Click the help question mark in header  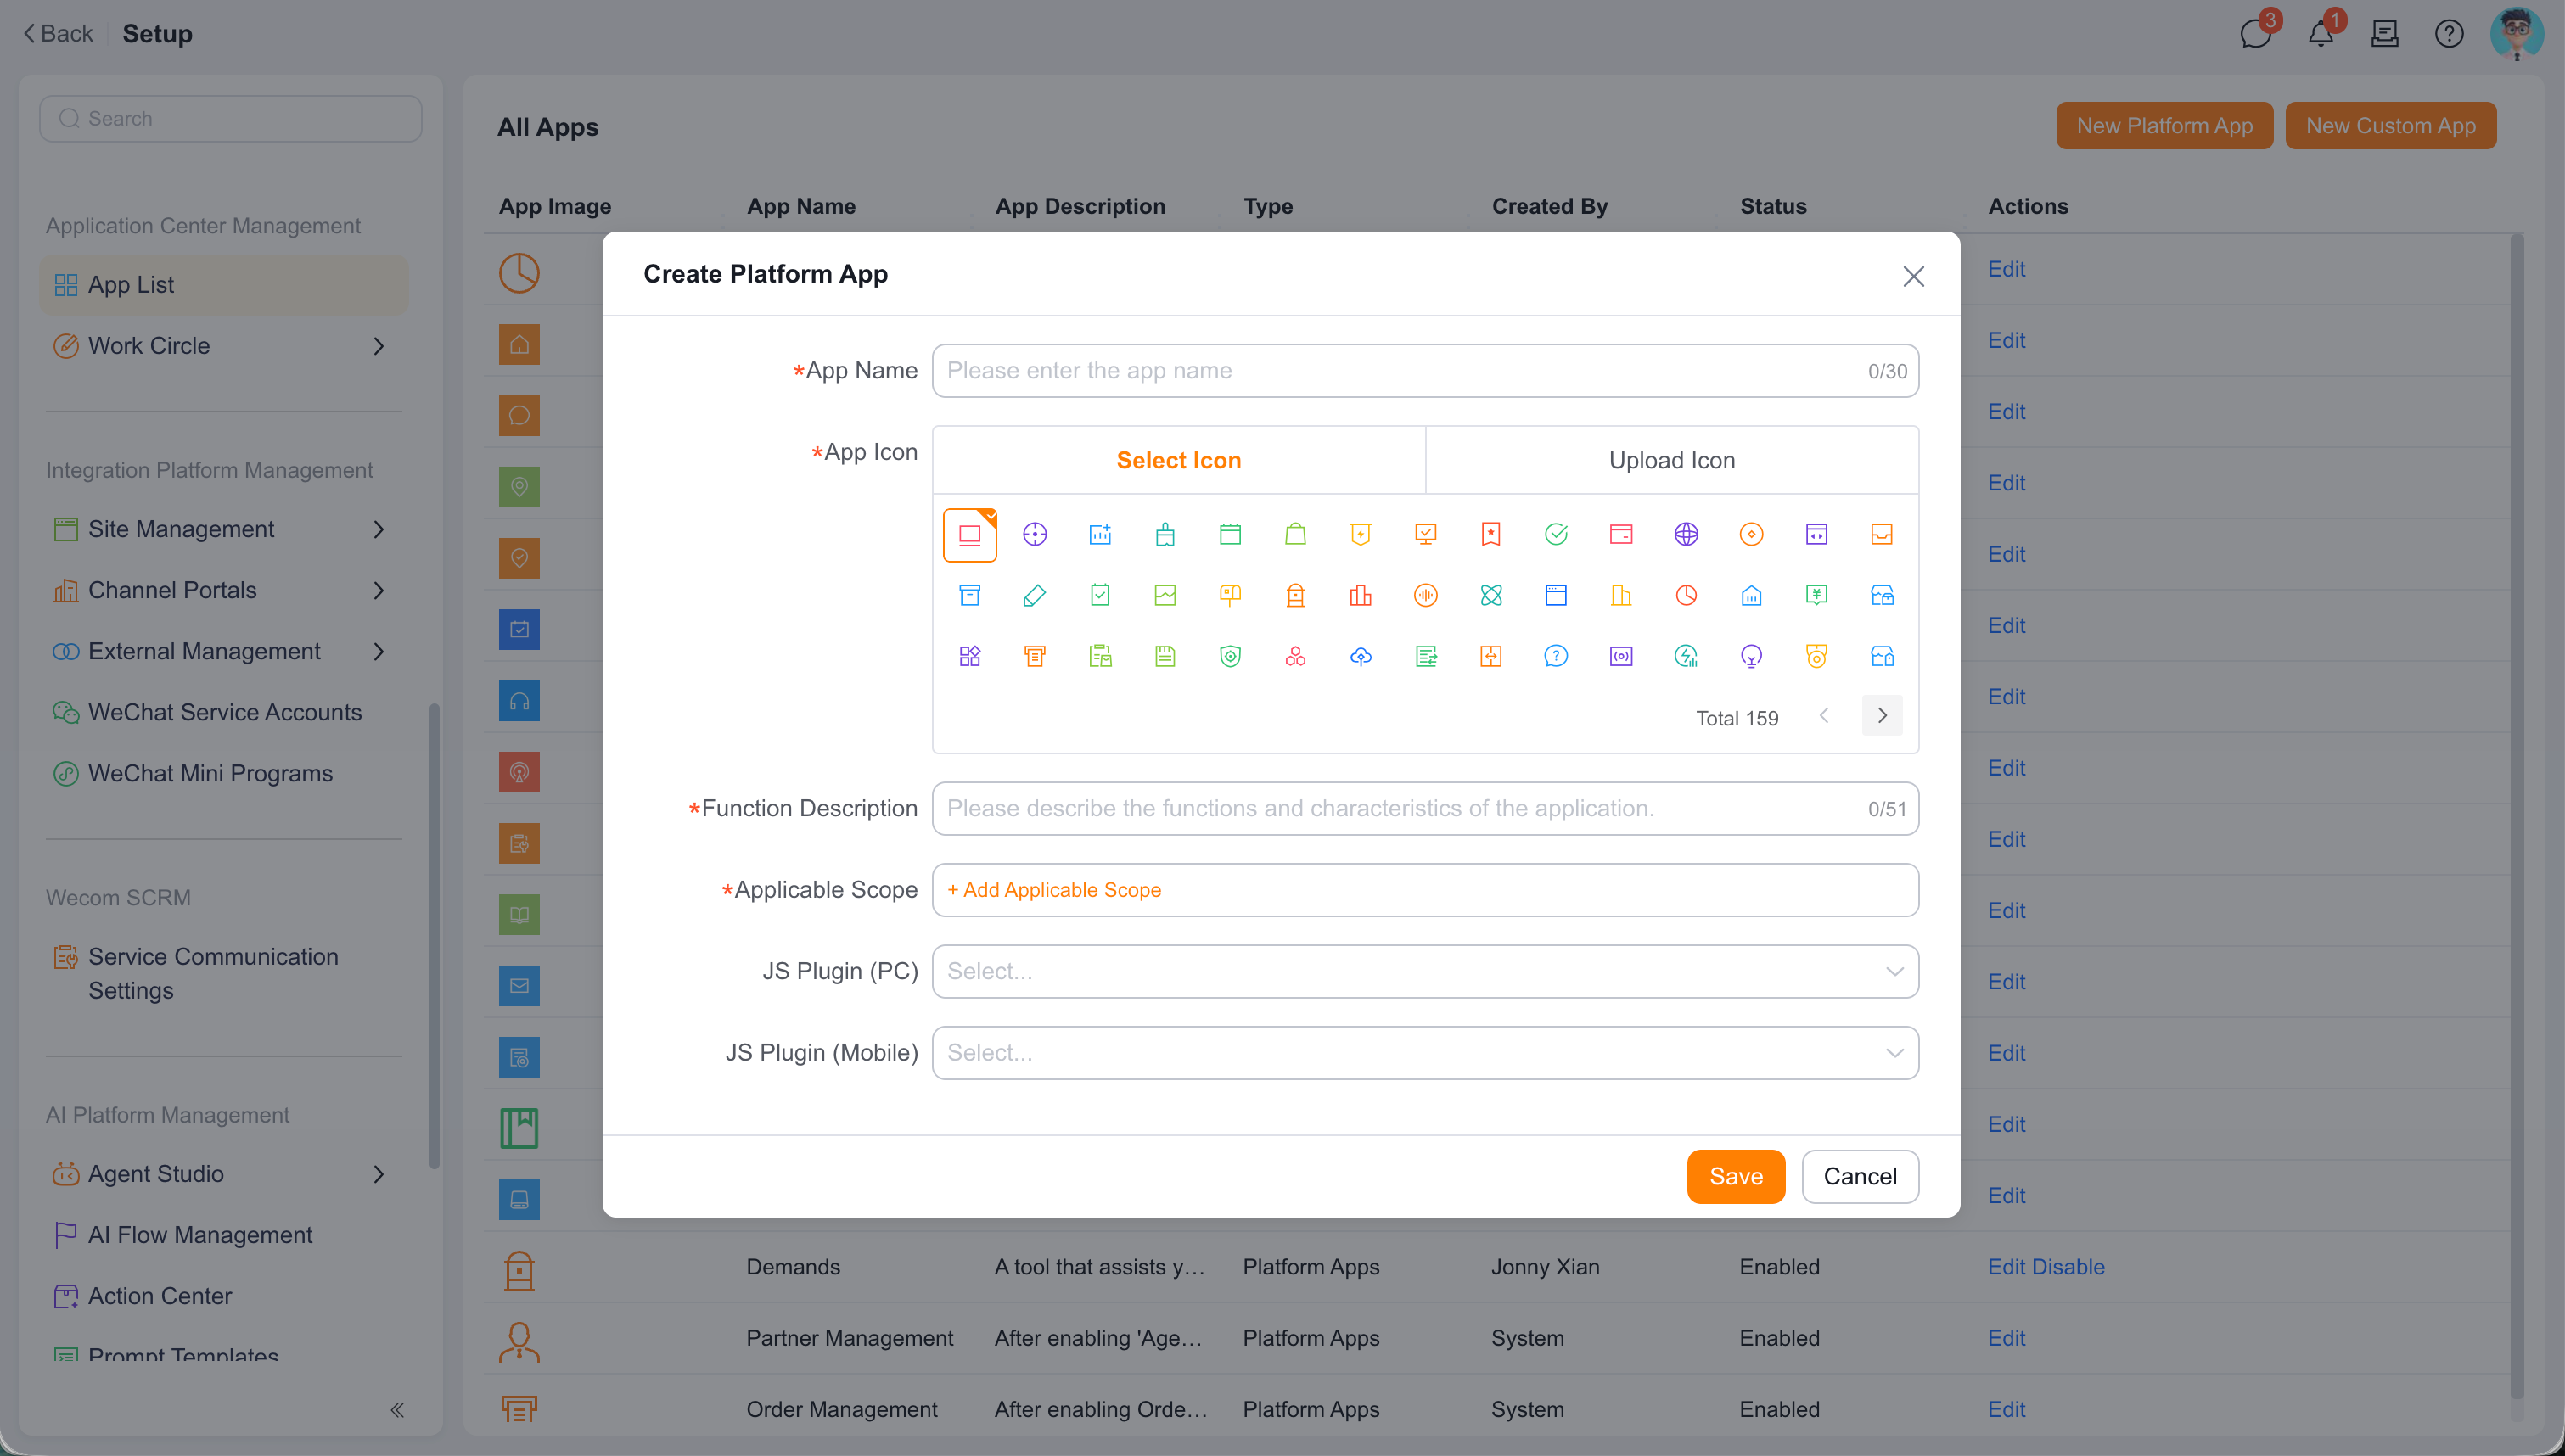coord(2449,34)
